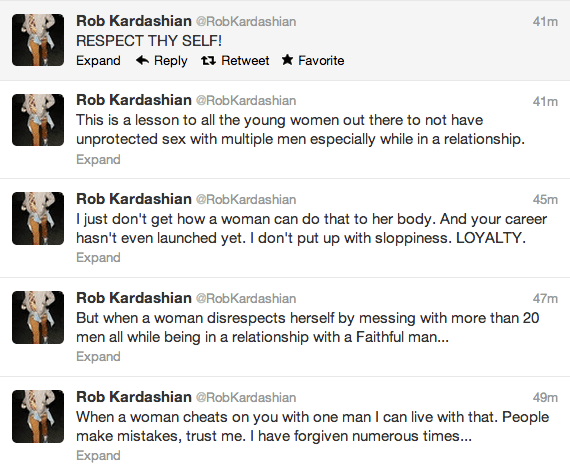This screenshot has height=473, width=570.
Task: Expand the Faithful man tweet
Action: (x=98, y=357)
